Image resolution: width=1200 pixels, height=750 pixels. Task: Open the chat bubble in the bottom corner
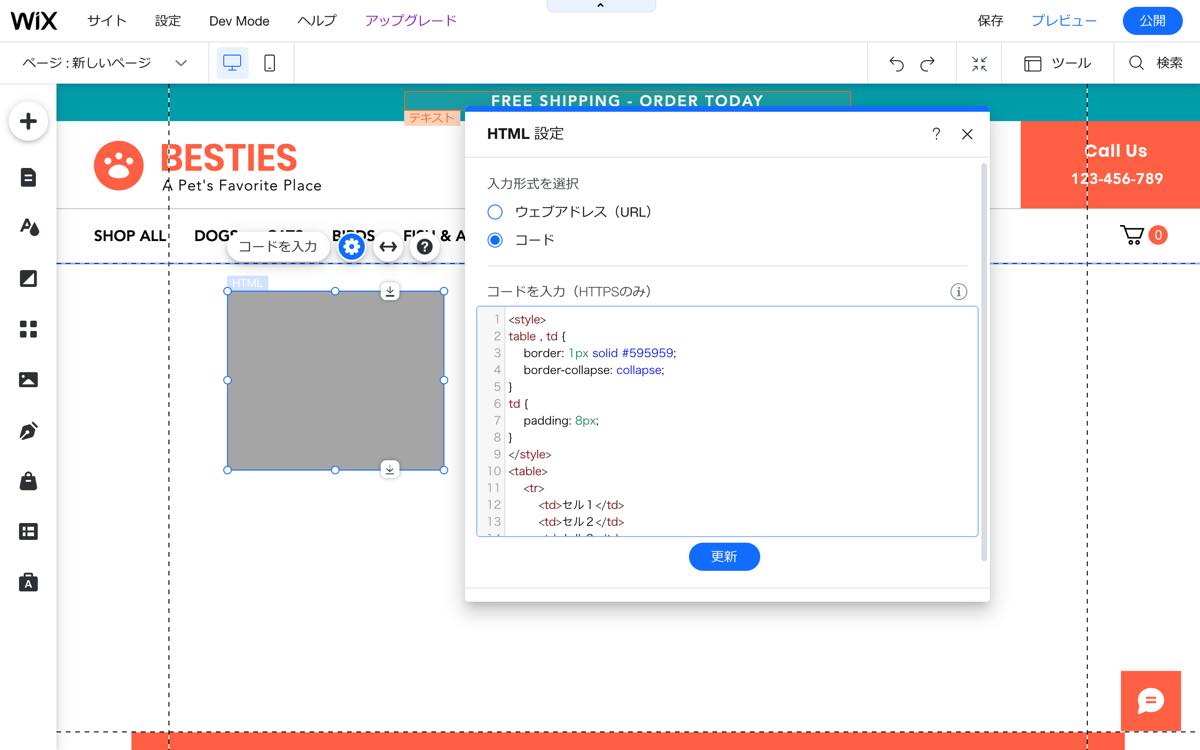(x=1150, y=701)
